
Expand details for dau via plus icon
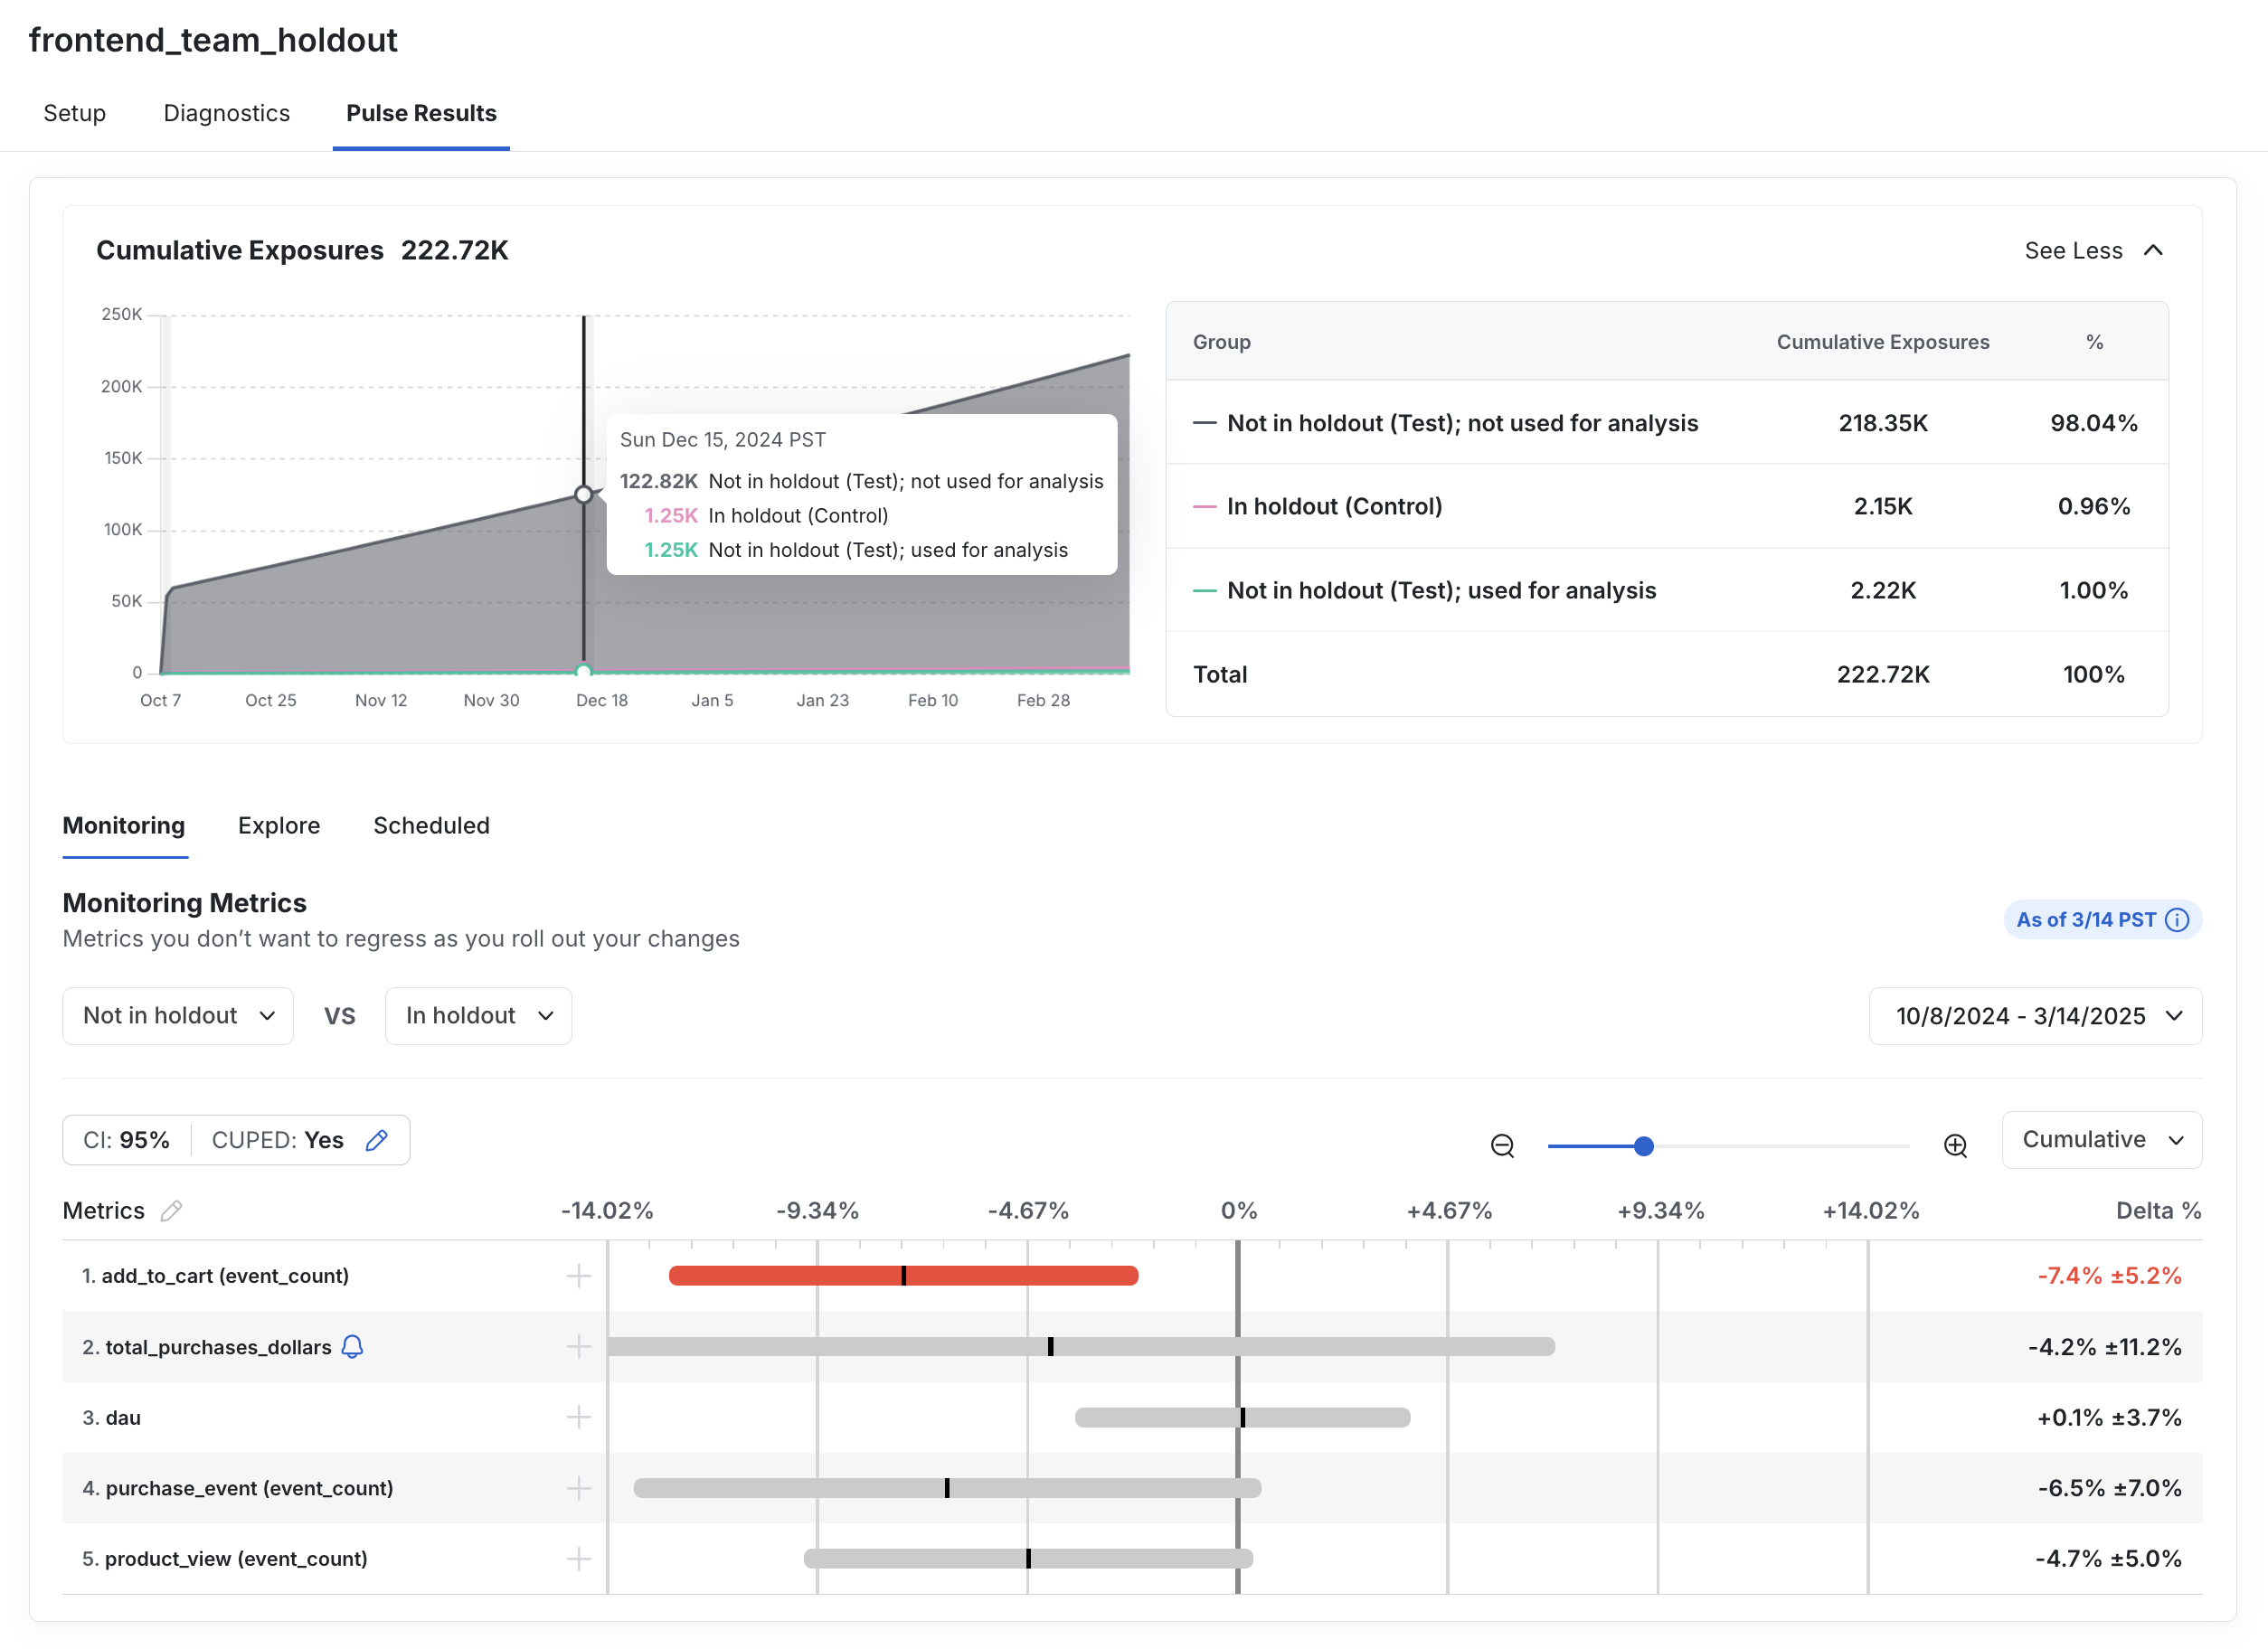(578, 1417)
